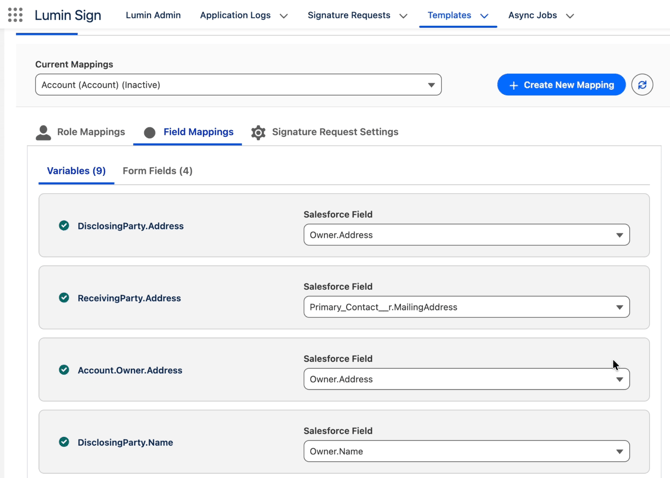This screenshot has height=478, width=670.
Task: Click the Role Mappings person icon
Action: pyautogui.click(x=43, y=132)
